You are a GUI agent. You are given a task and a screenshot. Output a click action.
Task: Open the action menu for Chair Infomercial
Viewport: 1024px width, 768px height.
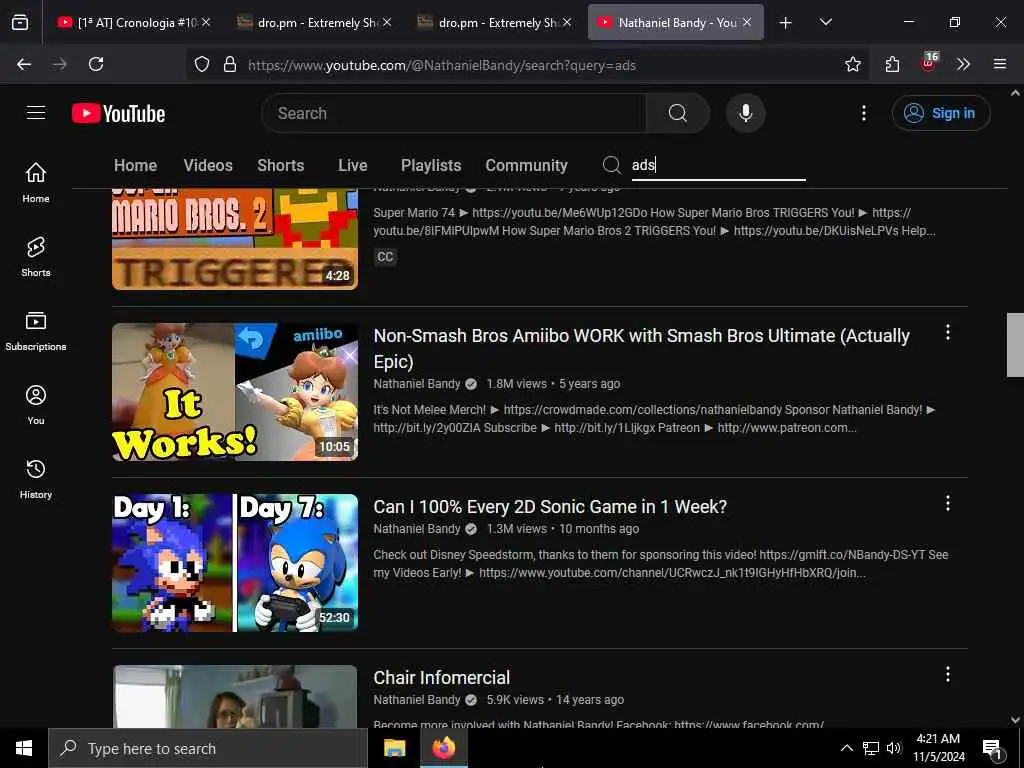pyautogui.click(x=948, y=675)
